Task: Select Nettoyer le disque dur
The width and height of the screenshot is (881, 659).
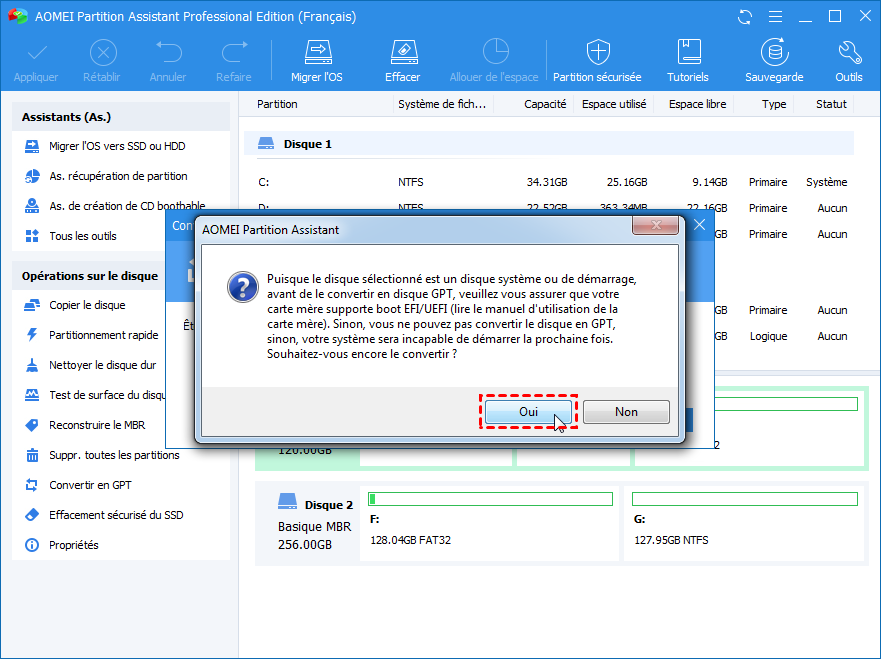Action: pyautogui.click(x=102, y=365)
